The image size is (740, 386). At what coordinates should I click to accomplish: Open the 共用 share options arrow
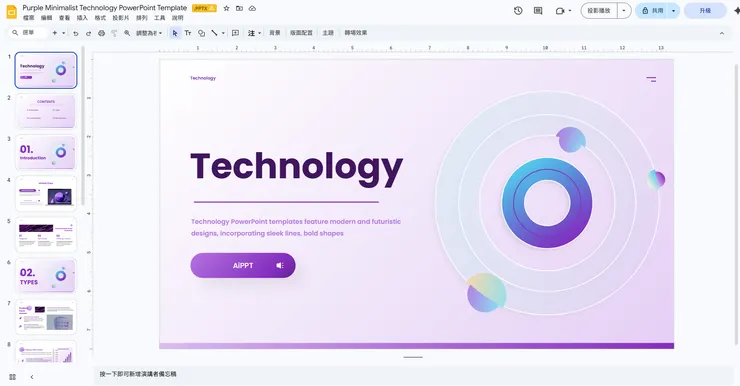coord(673,10)
